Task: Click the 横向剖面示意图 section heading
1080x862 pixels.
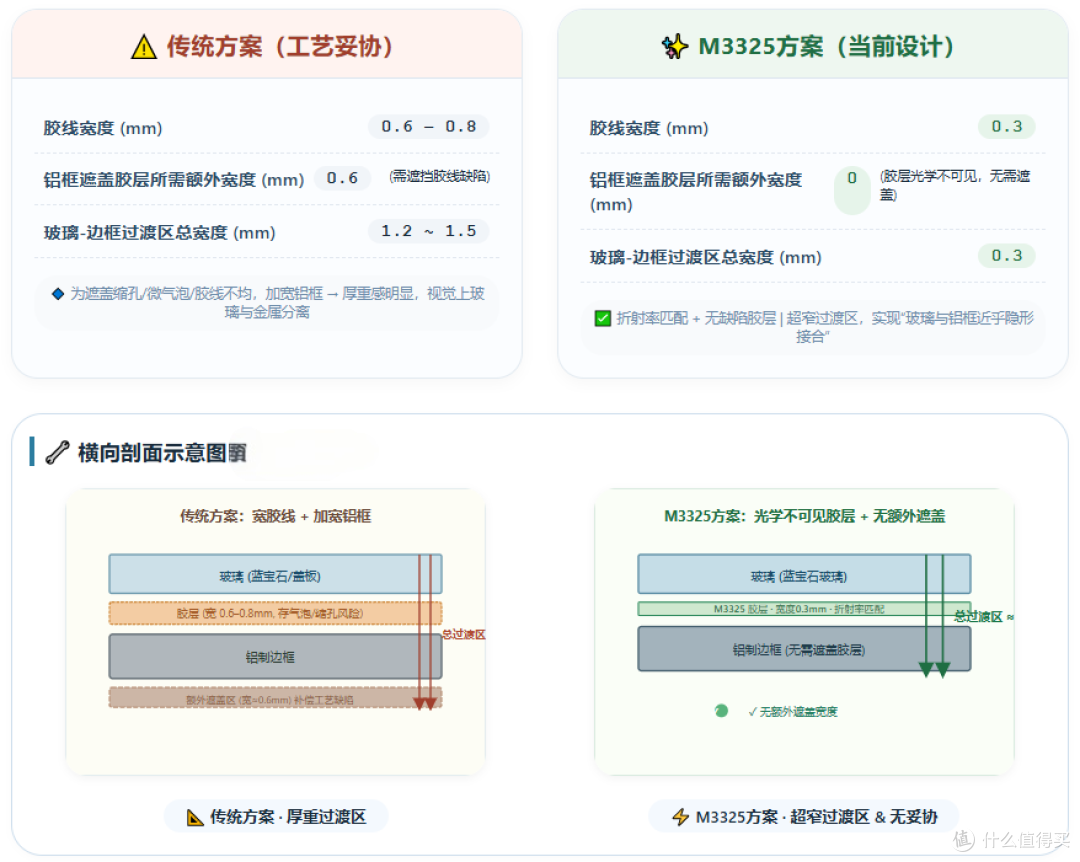Action: tap(162, 453)
